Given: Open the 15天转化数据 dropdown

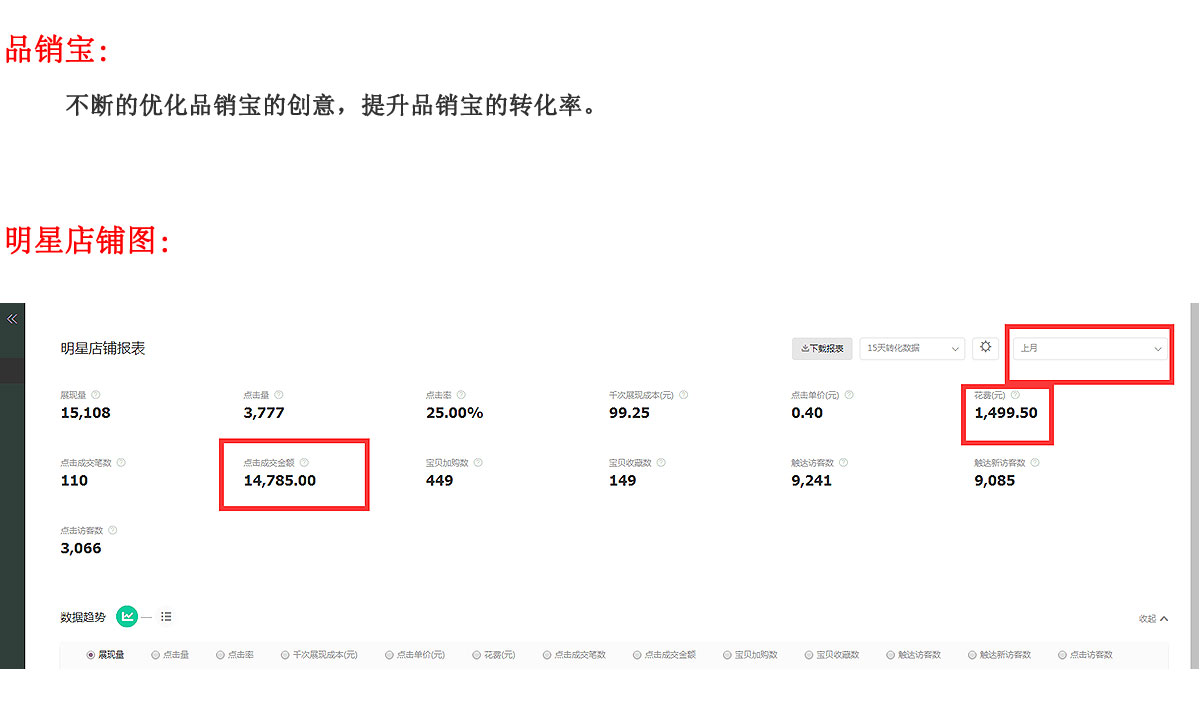Looking at the screenshot, I should click(x=912, y=348).
